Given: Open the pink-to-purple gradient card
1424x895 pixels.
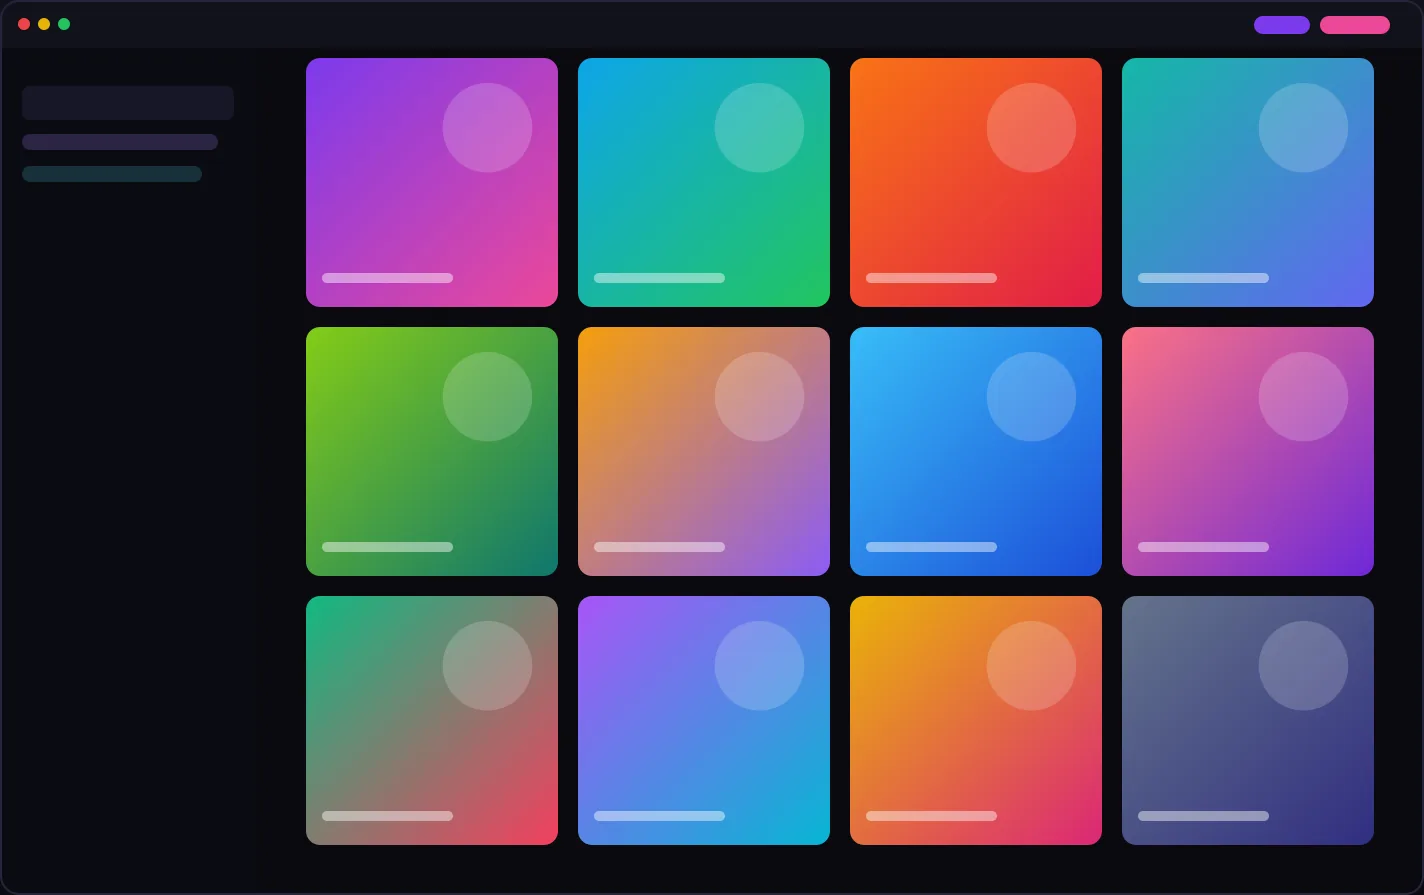Looking at the screenshot, I should (x=1248, y=451).
